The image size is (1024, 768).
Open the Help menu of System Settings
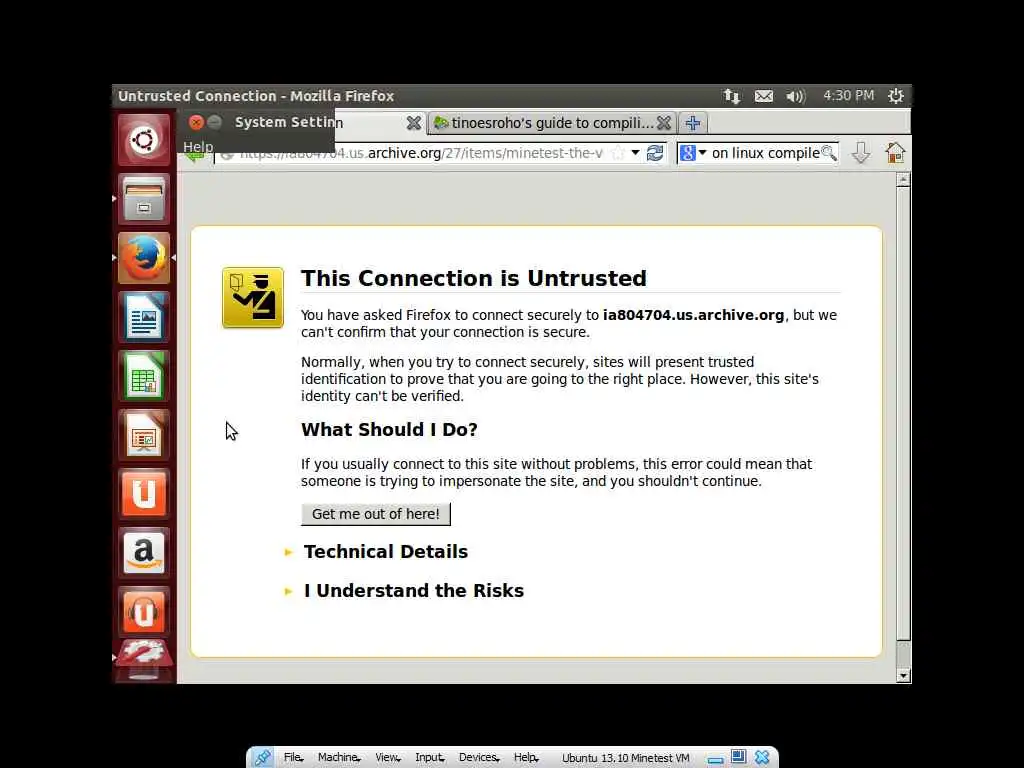[198, 147]
